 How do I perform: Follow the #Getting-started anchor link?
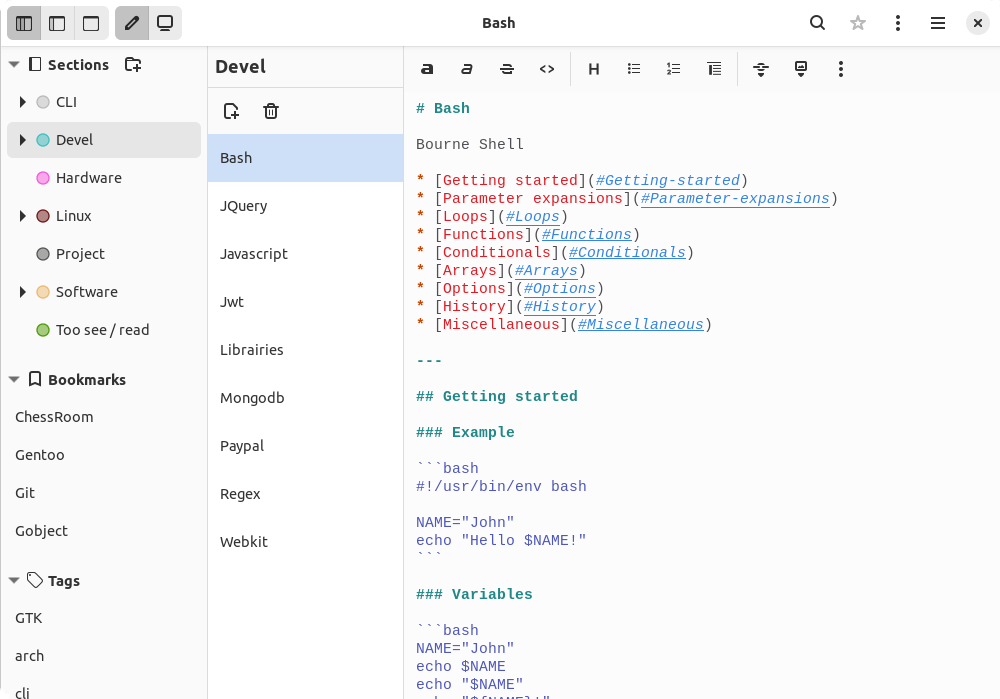pos(668,180)
